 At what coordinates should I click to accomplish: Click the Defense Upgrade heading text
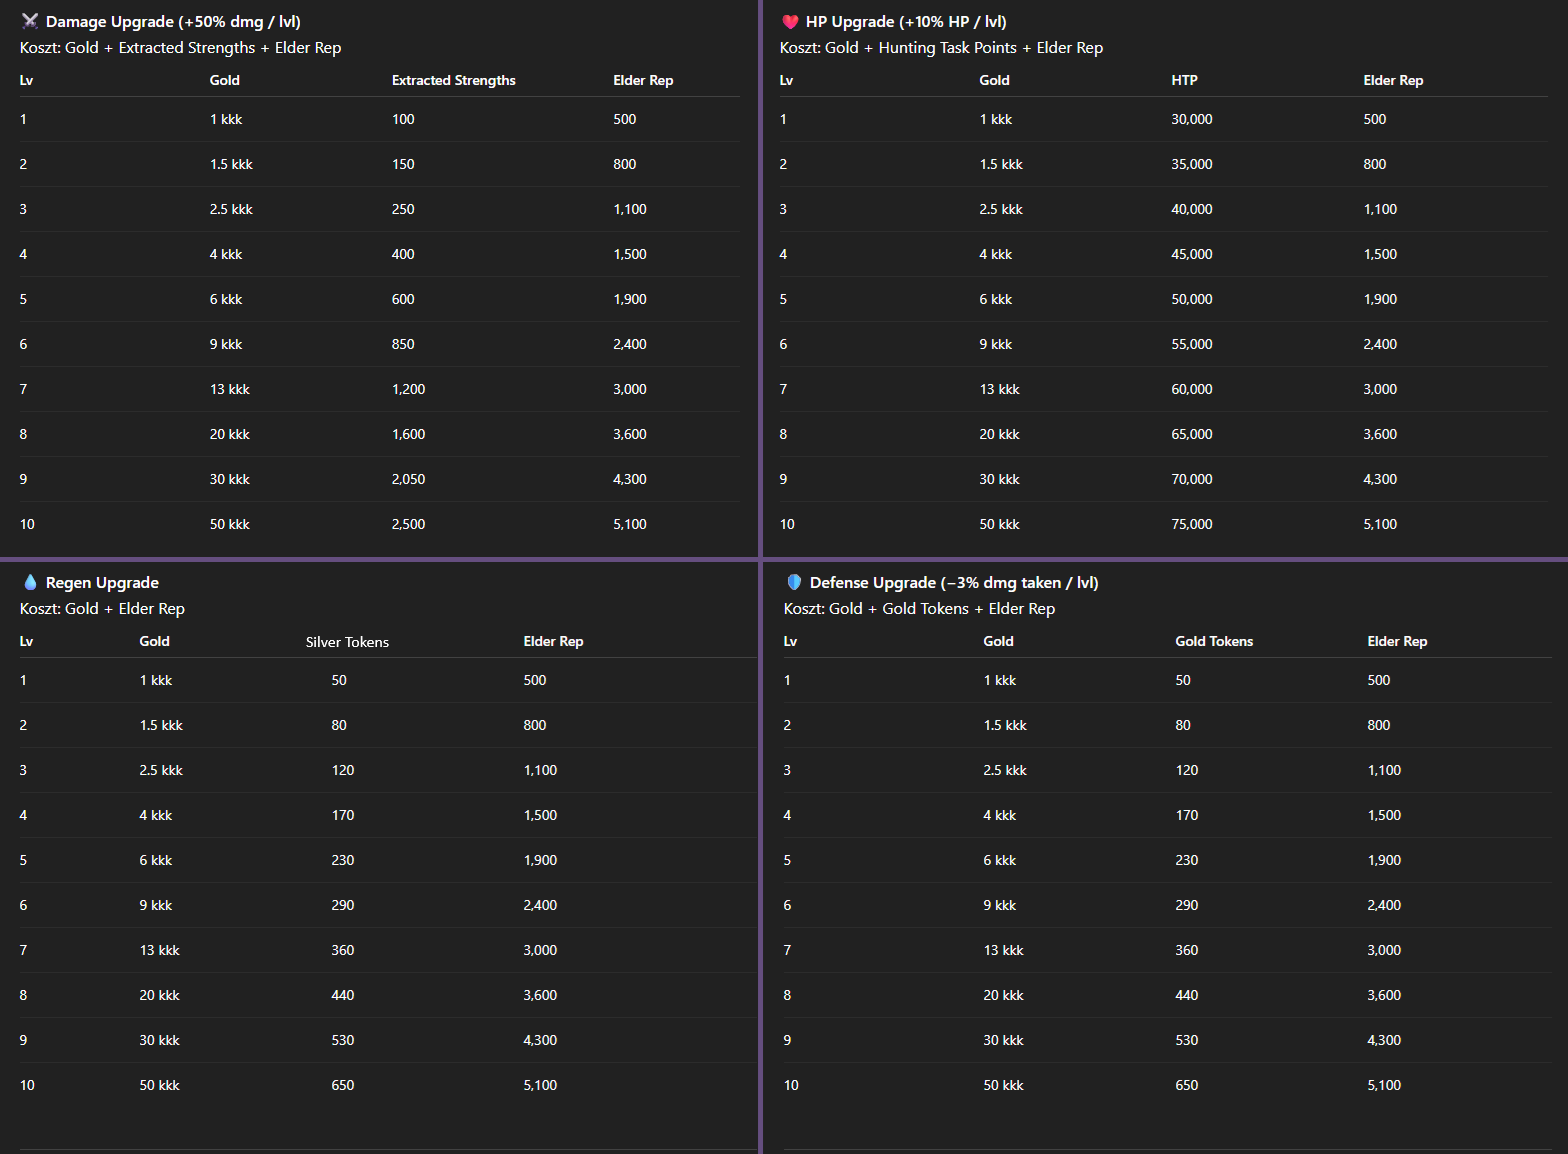[953, 583]
